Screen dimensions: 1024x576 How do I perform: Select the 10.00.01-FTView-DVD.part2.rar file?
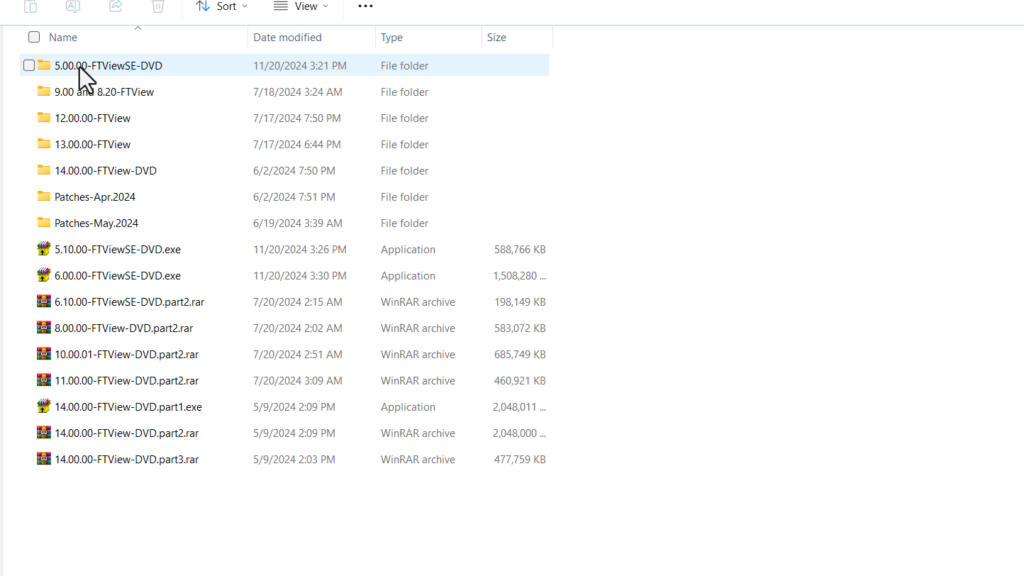pos(126,355)
